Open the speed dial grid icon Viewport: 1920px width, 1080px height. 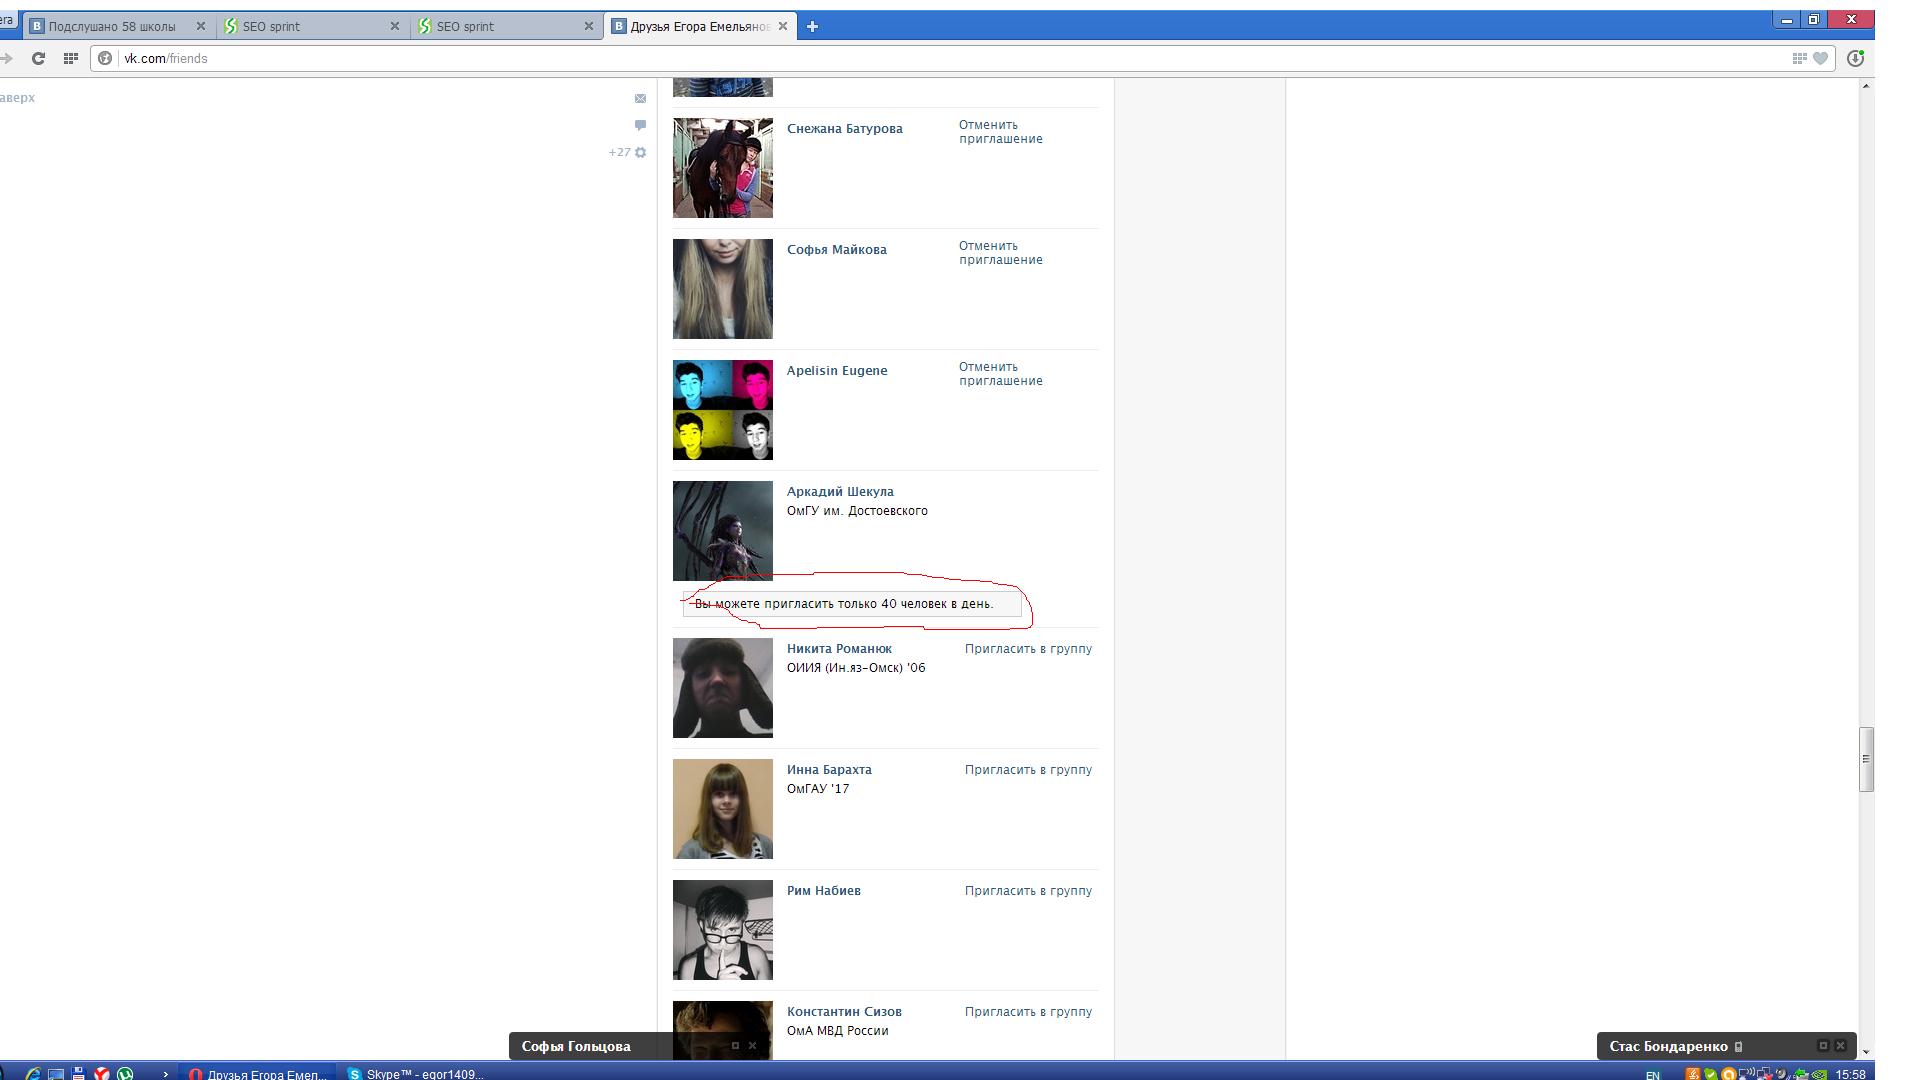pyautogui.click(x=70, y=58)
